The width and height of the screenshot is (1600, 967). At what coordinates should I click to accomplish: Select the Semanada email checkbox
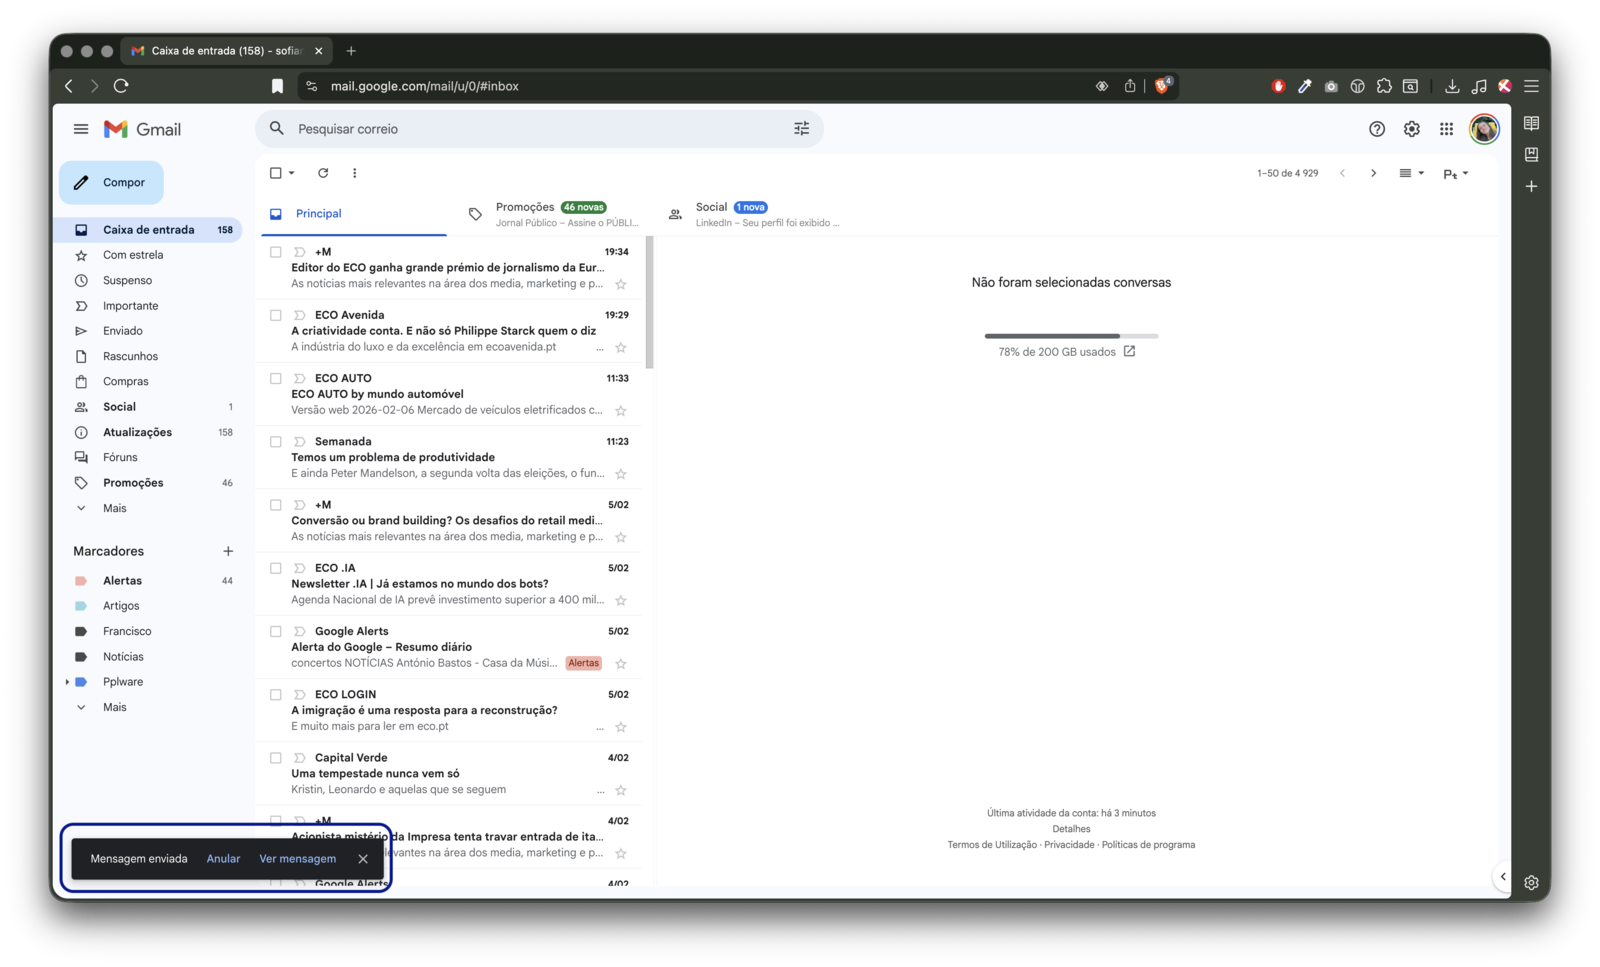pos(276,441)
